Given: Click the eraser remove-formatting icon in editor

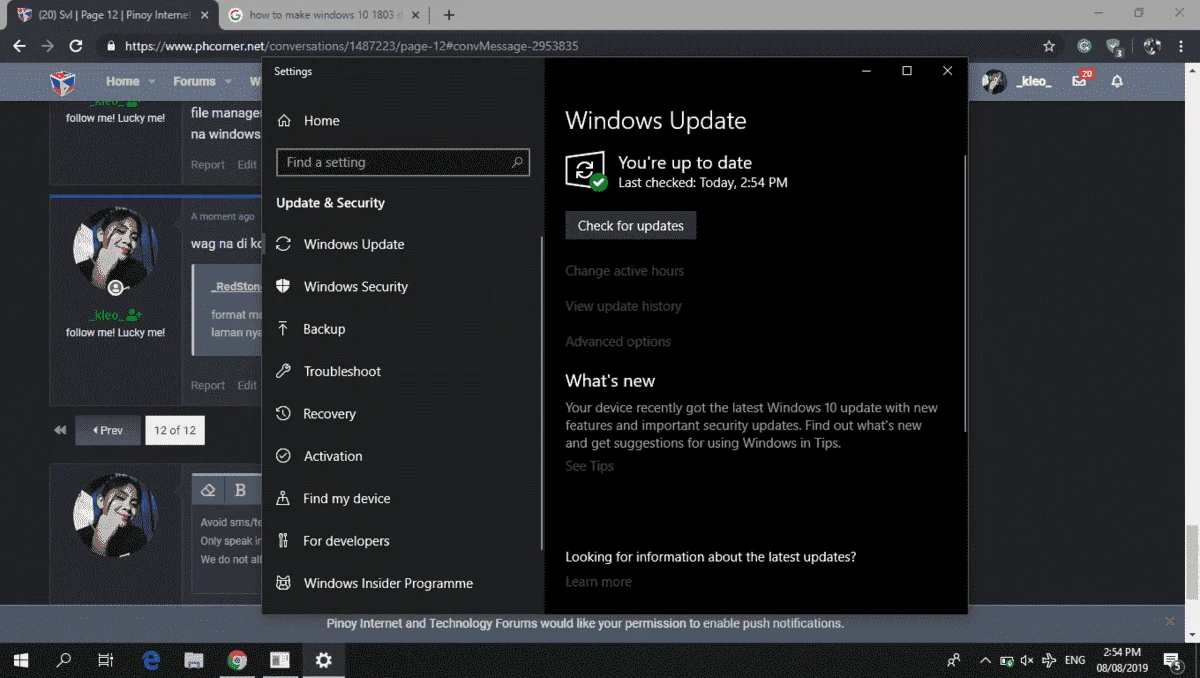Looking at the screenshot, I should coord(208,490).
